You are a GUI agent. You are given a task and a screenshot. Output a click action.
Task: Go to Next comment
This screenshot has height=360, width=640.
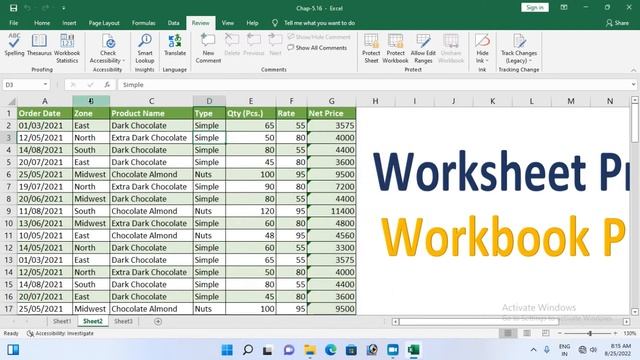click(x=276, y=45)
